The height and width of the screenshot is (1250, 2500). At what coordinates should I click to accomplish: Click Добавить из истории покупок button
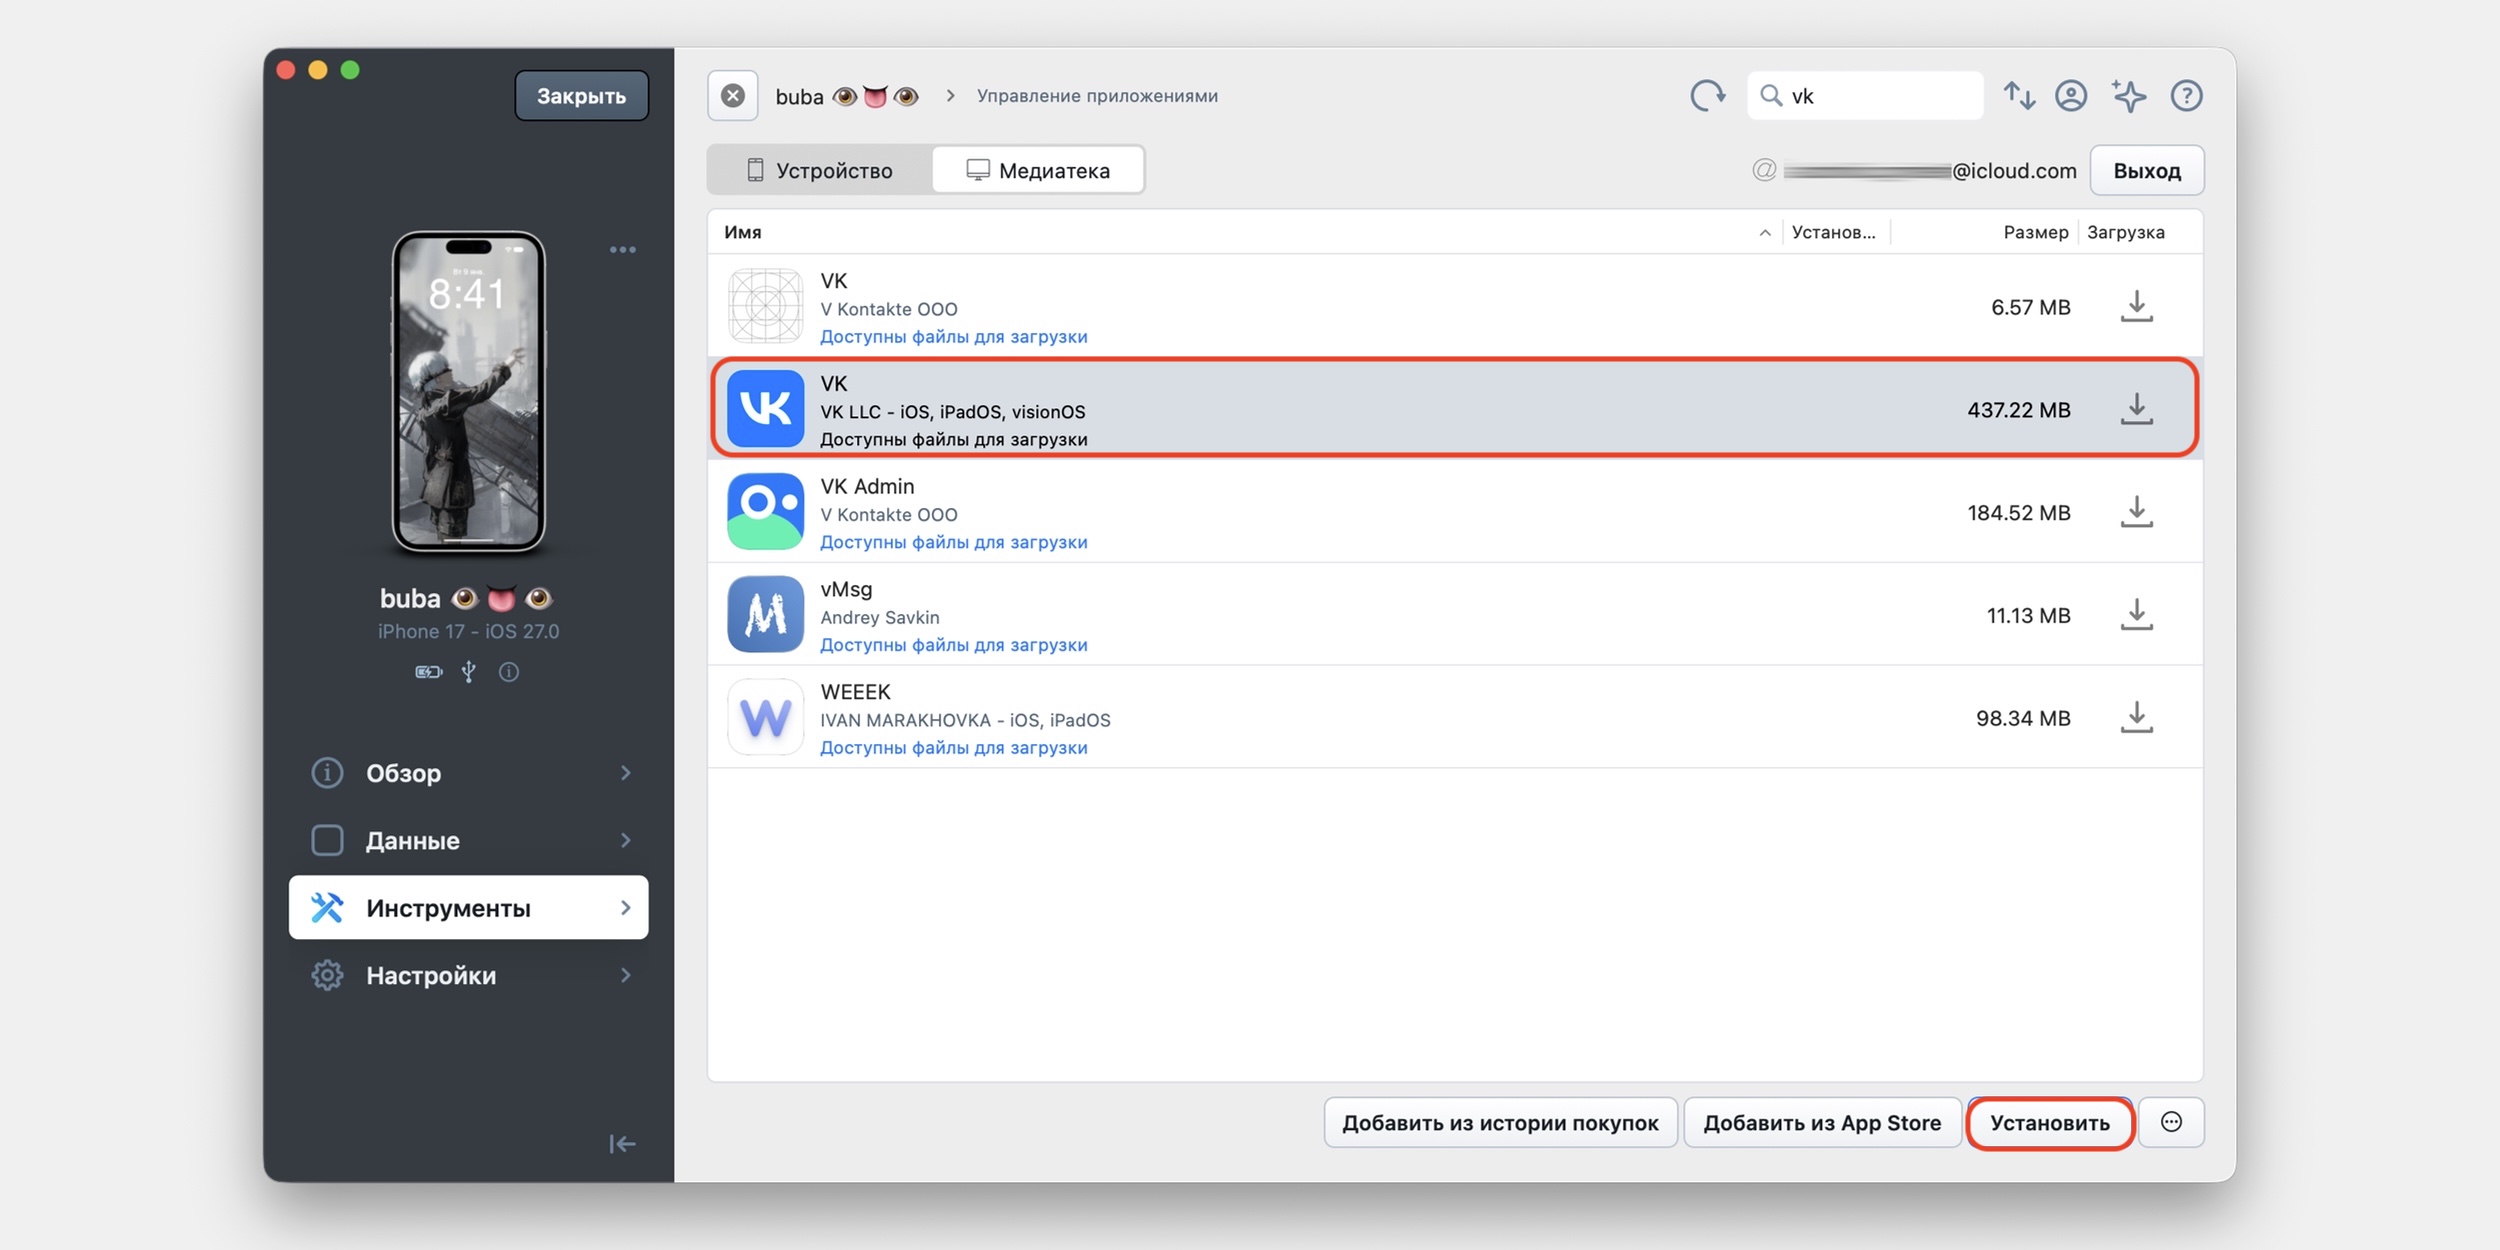pyautogui.click(x=1500, y=1122)
